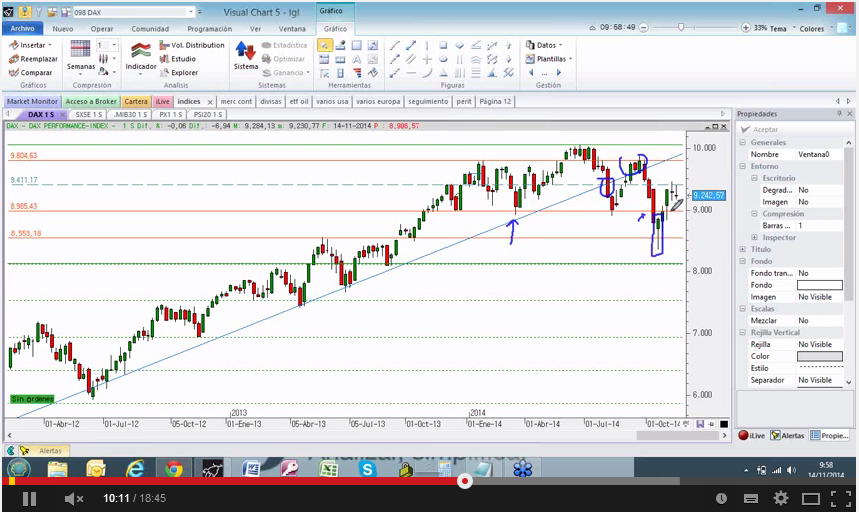Pause the video playback
Screen dimensions: 859x512
click(x=30, y=498)
